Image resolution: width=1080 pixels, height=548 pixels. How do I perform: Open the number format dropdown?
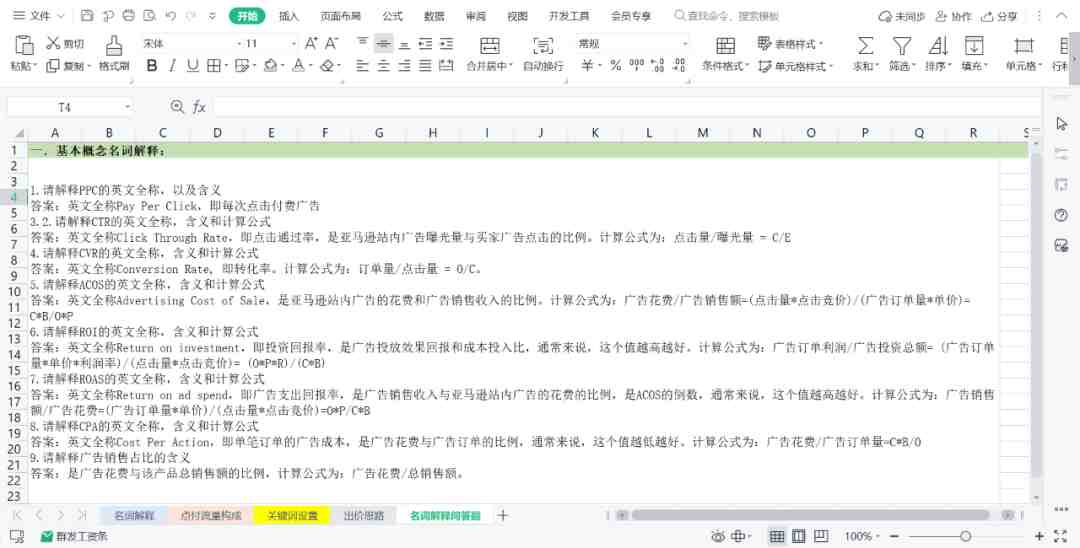point(685,43)
